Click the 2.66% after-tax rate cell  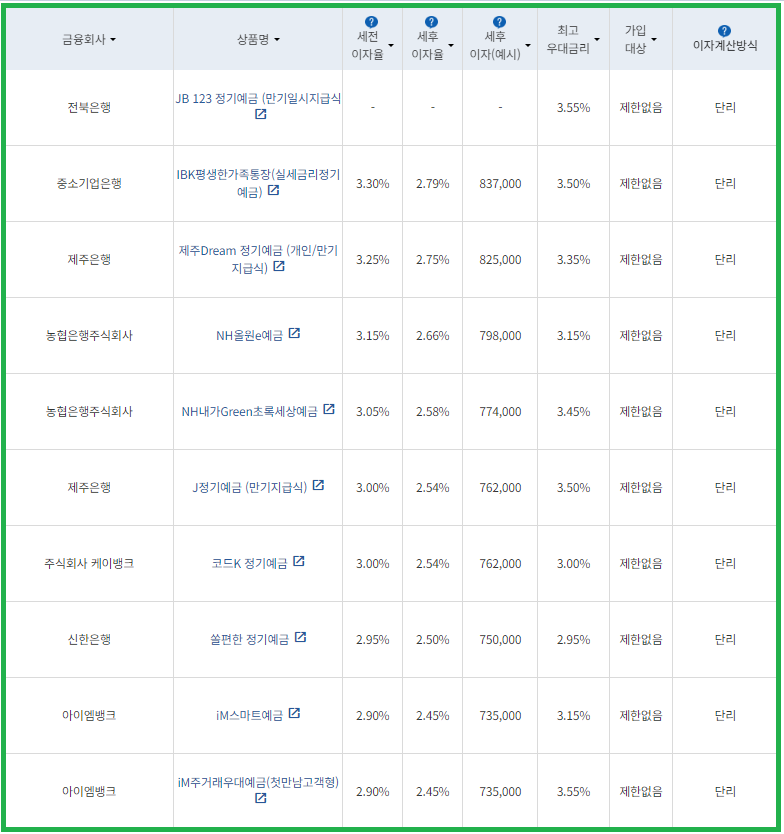pos(432,336)
